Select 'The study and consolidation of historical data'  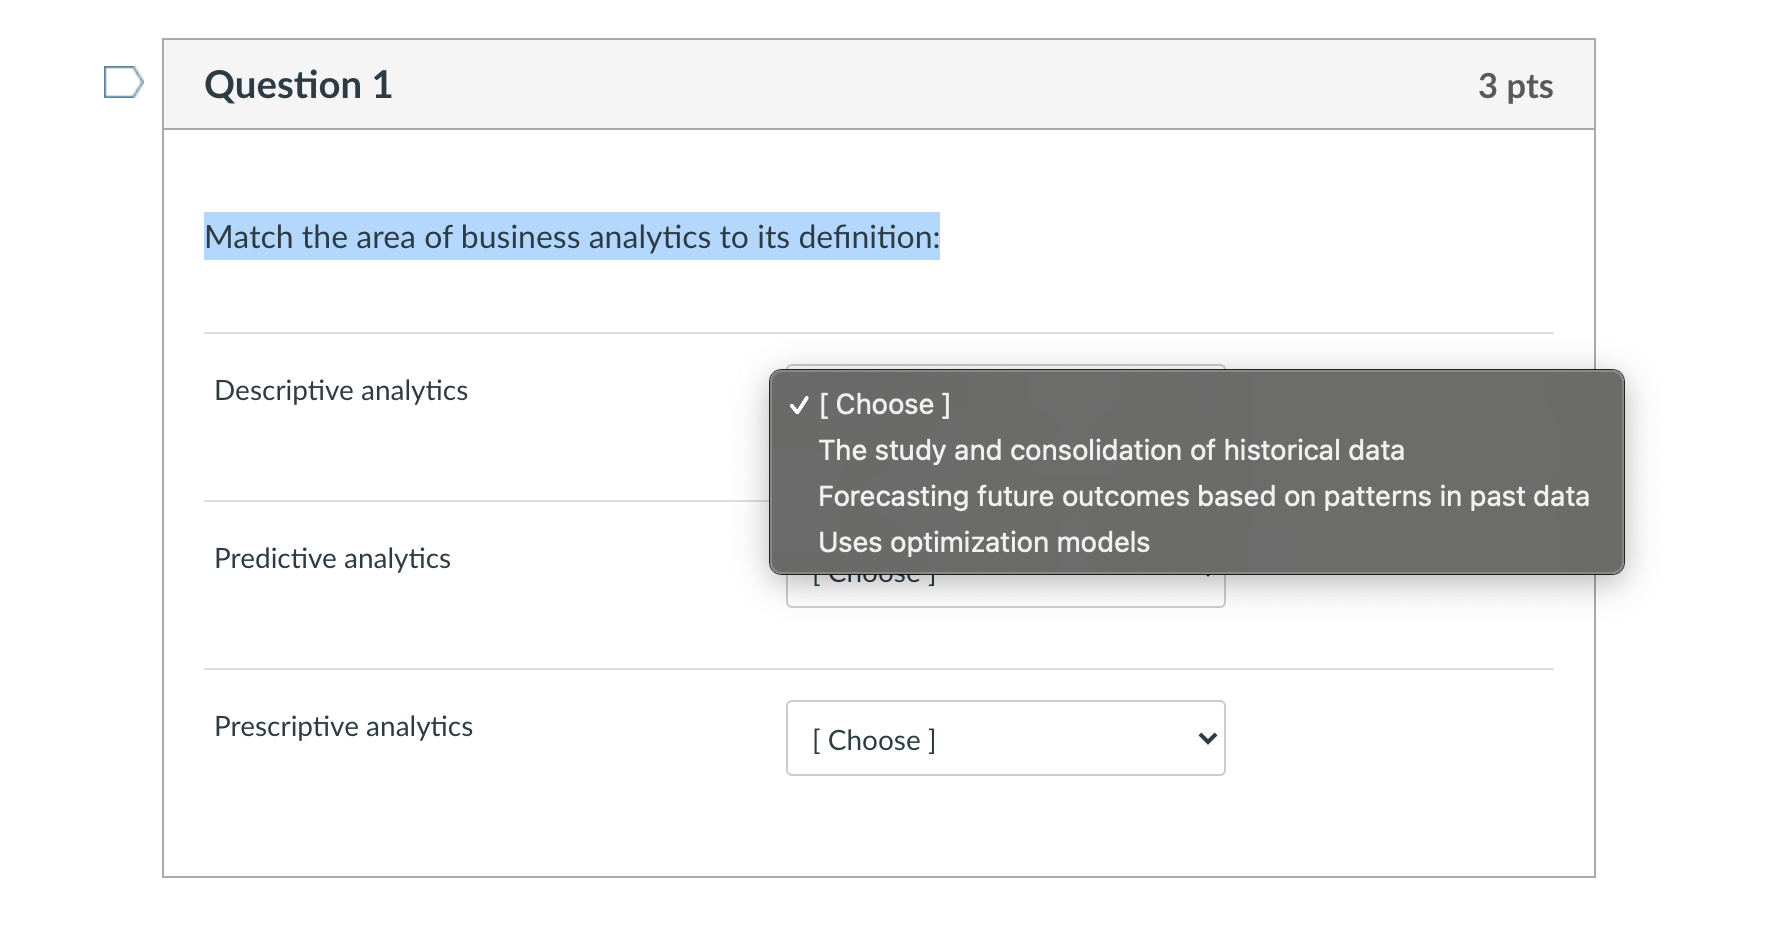click(1110, 450)
